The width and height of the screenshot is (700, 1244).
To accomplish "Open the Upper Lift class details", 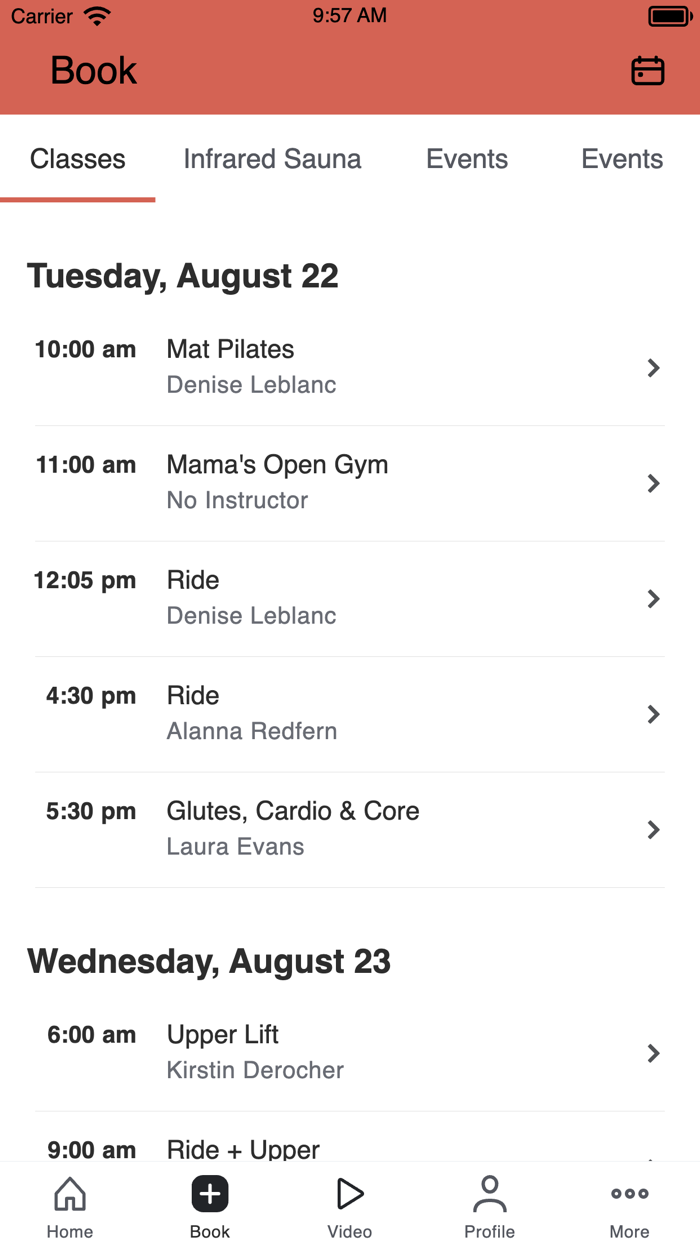I will (x=654, y=1053).
